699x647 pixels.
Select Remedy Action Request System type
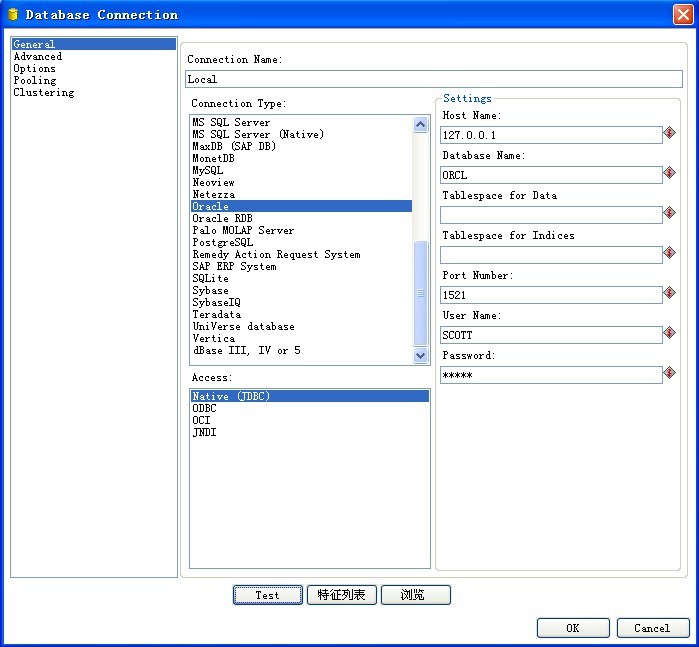(301, 254)
